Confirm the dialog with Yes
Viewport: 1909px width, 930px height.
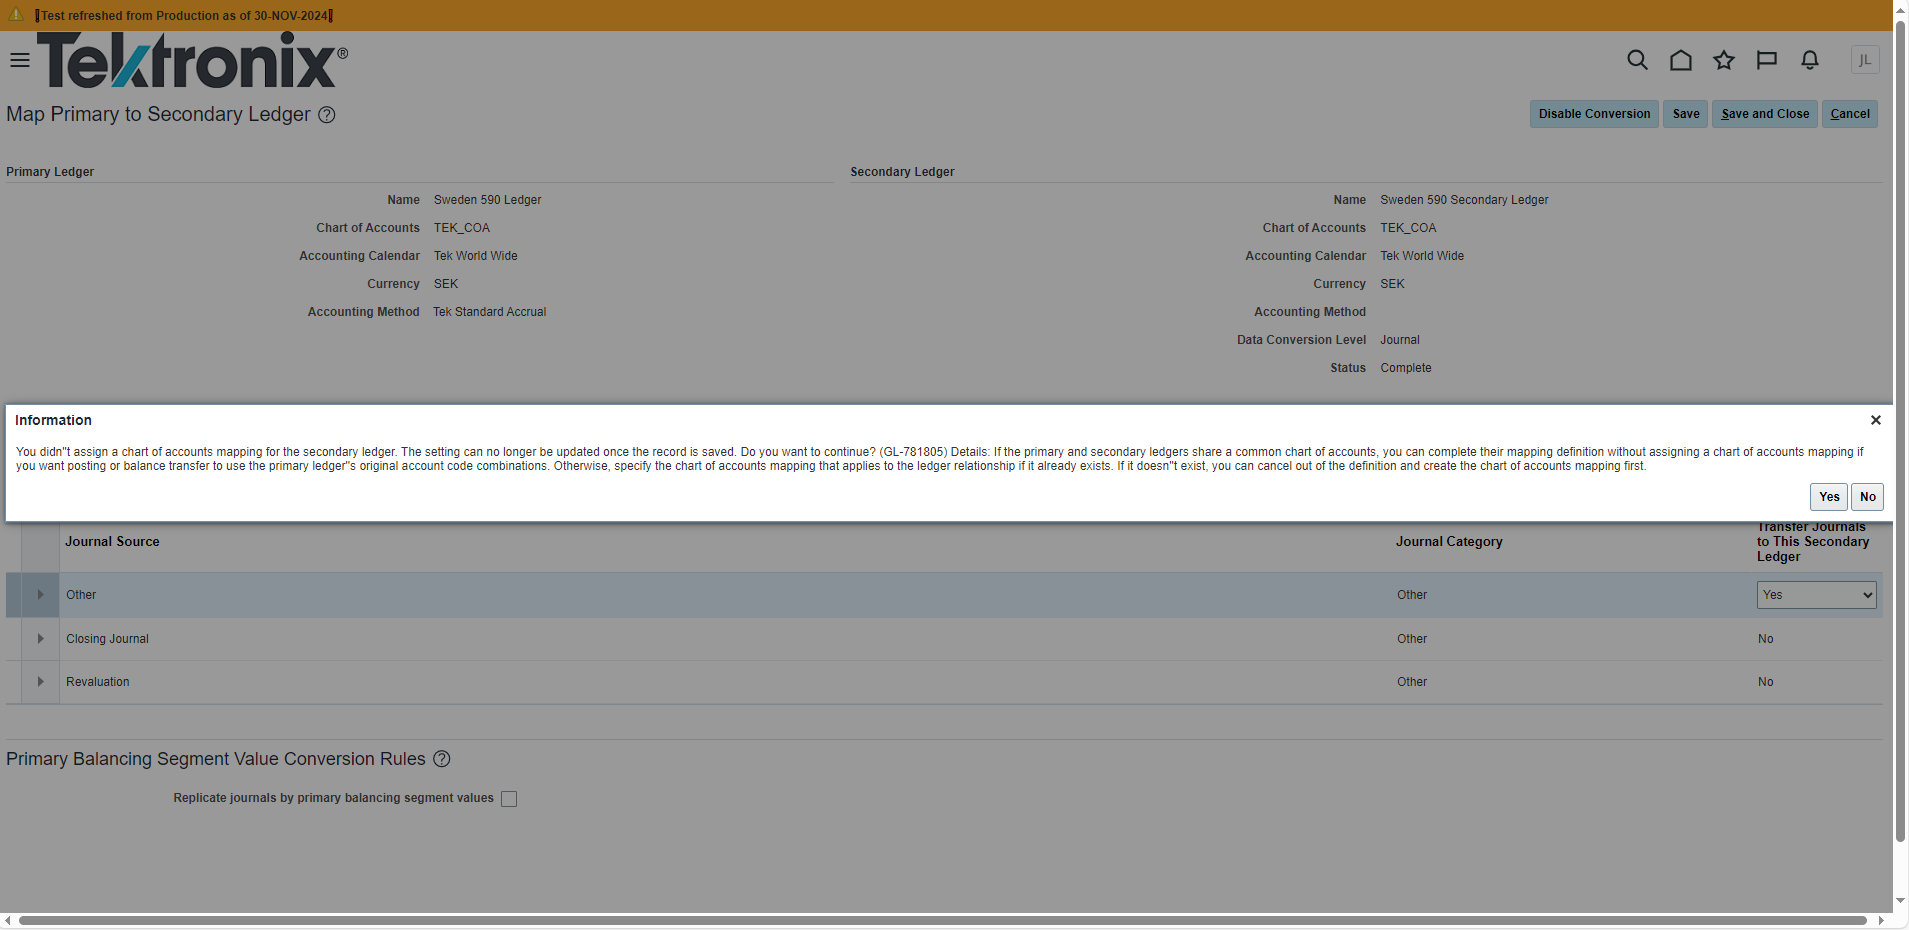1828,496
